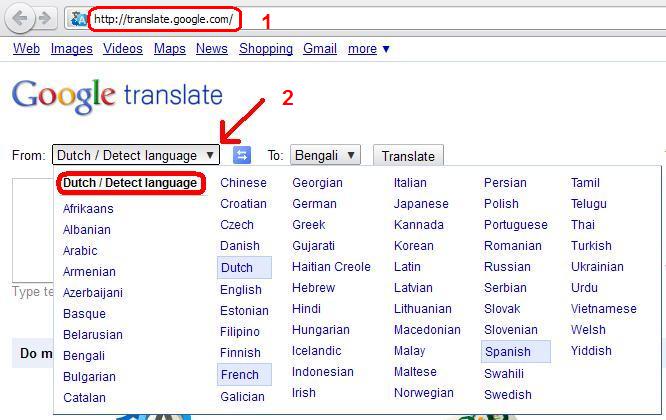Open the Maps link

pyautogui.click(x=169, y=49)
